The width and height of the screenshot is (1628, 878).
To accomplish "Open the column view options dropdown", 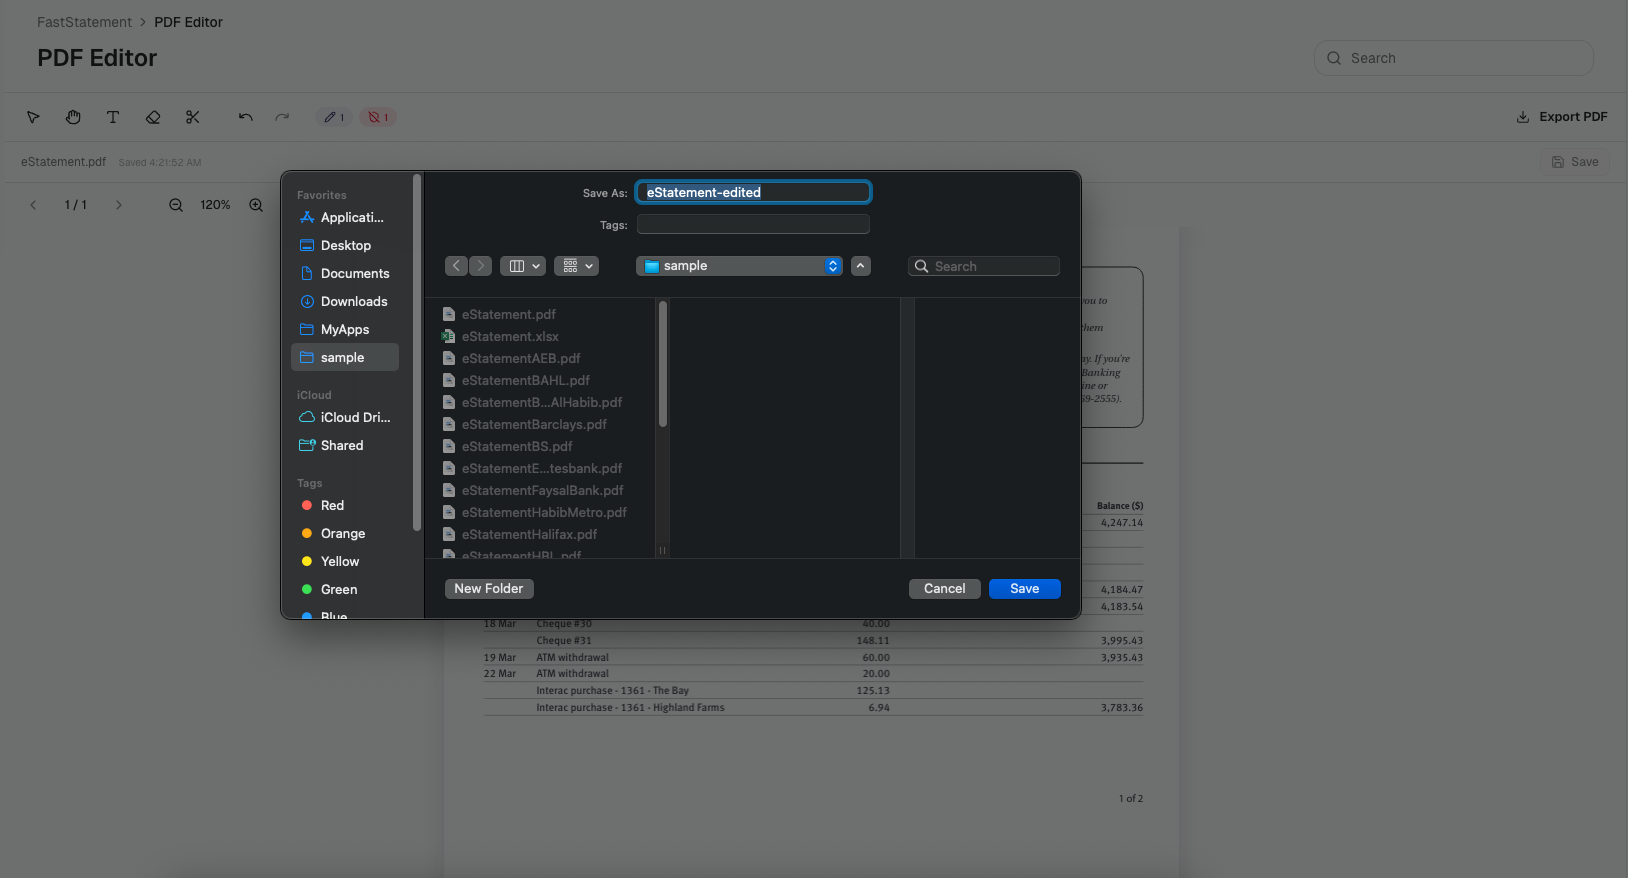I will coord(523,266).
